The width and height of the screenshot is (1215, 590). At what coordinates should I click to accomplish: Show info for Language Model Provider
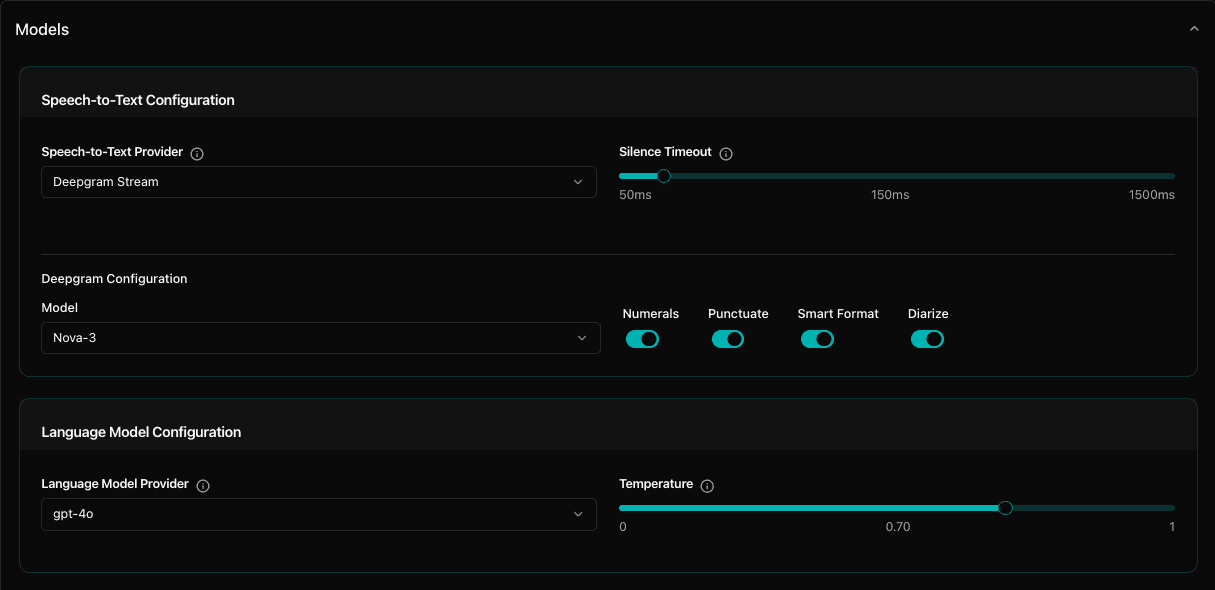(203, 486)
